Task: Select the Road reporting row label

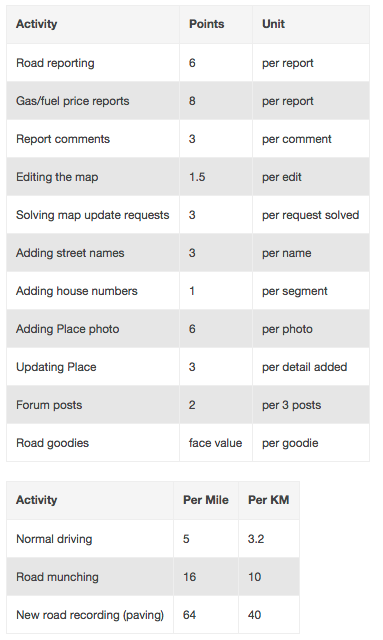Action: pyautogui.click(x=55, y=63)
